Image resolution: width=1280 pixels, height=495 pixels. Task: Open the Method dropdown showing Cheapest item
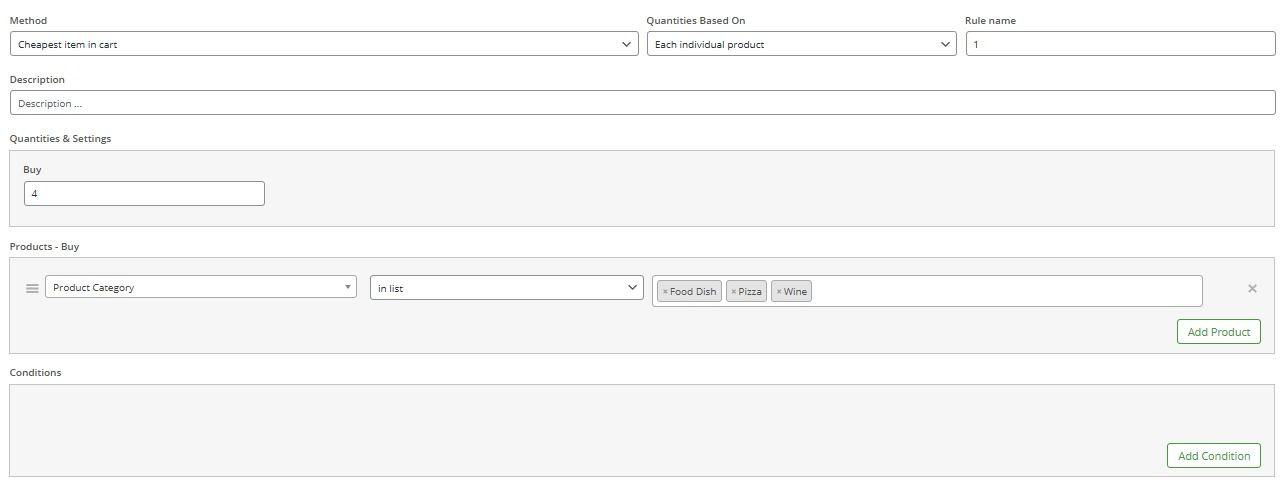point(324,44)
